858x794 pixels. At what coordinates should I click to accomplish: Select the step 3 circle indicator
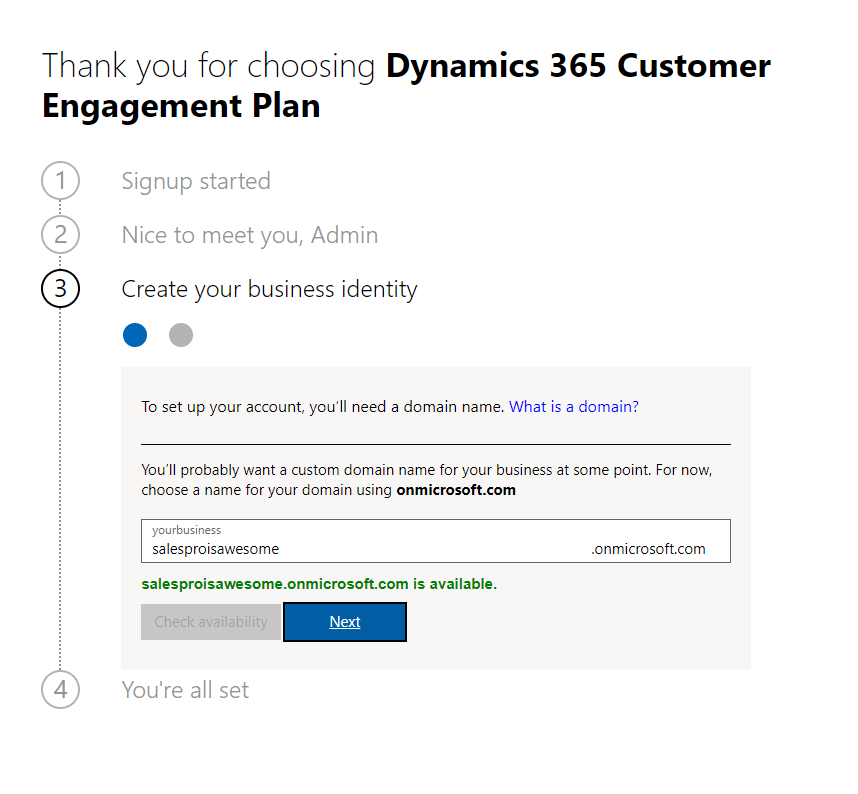[60, 289]
